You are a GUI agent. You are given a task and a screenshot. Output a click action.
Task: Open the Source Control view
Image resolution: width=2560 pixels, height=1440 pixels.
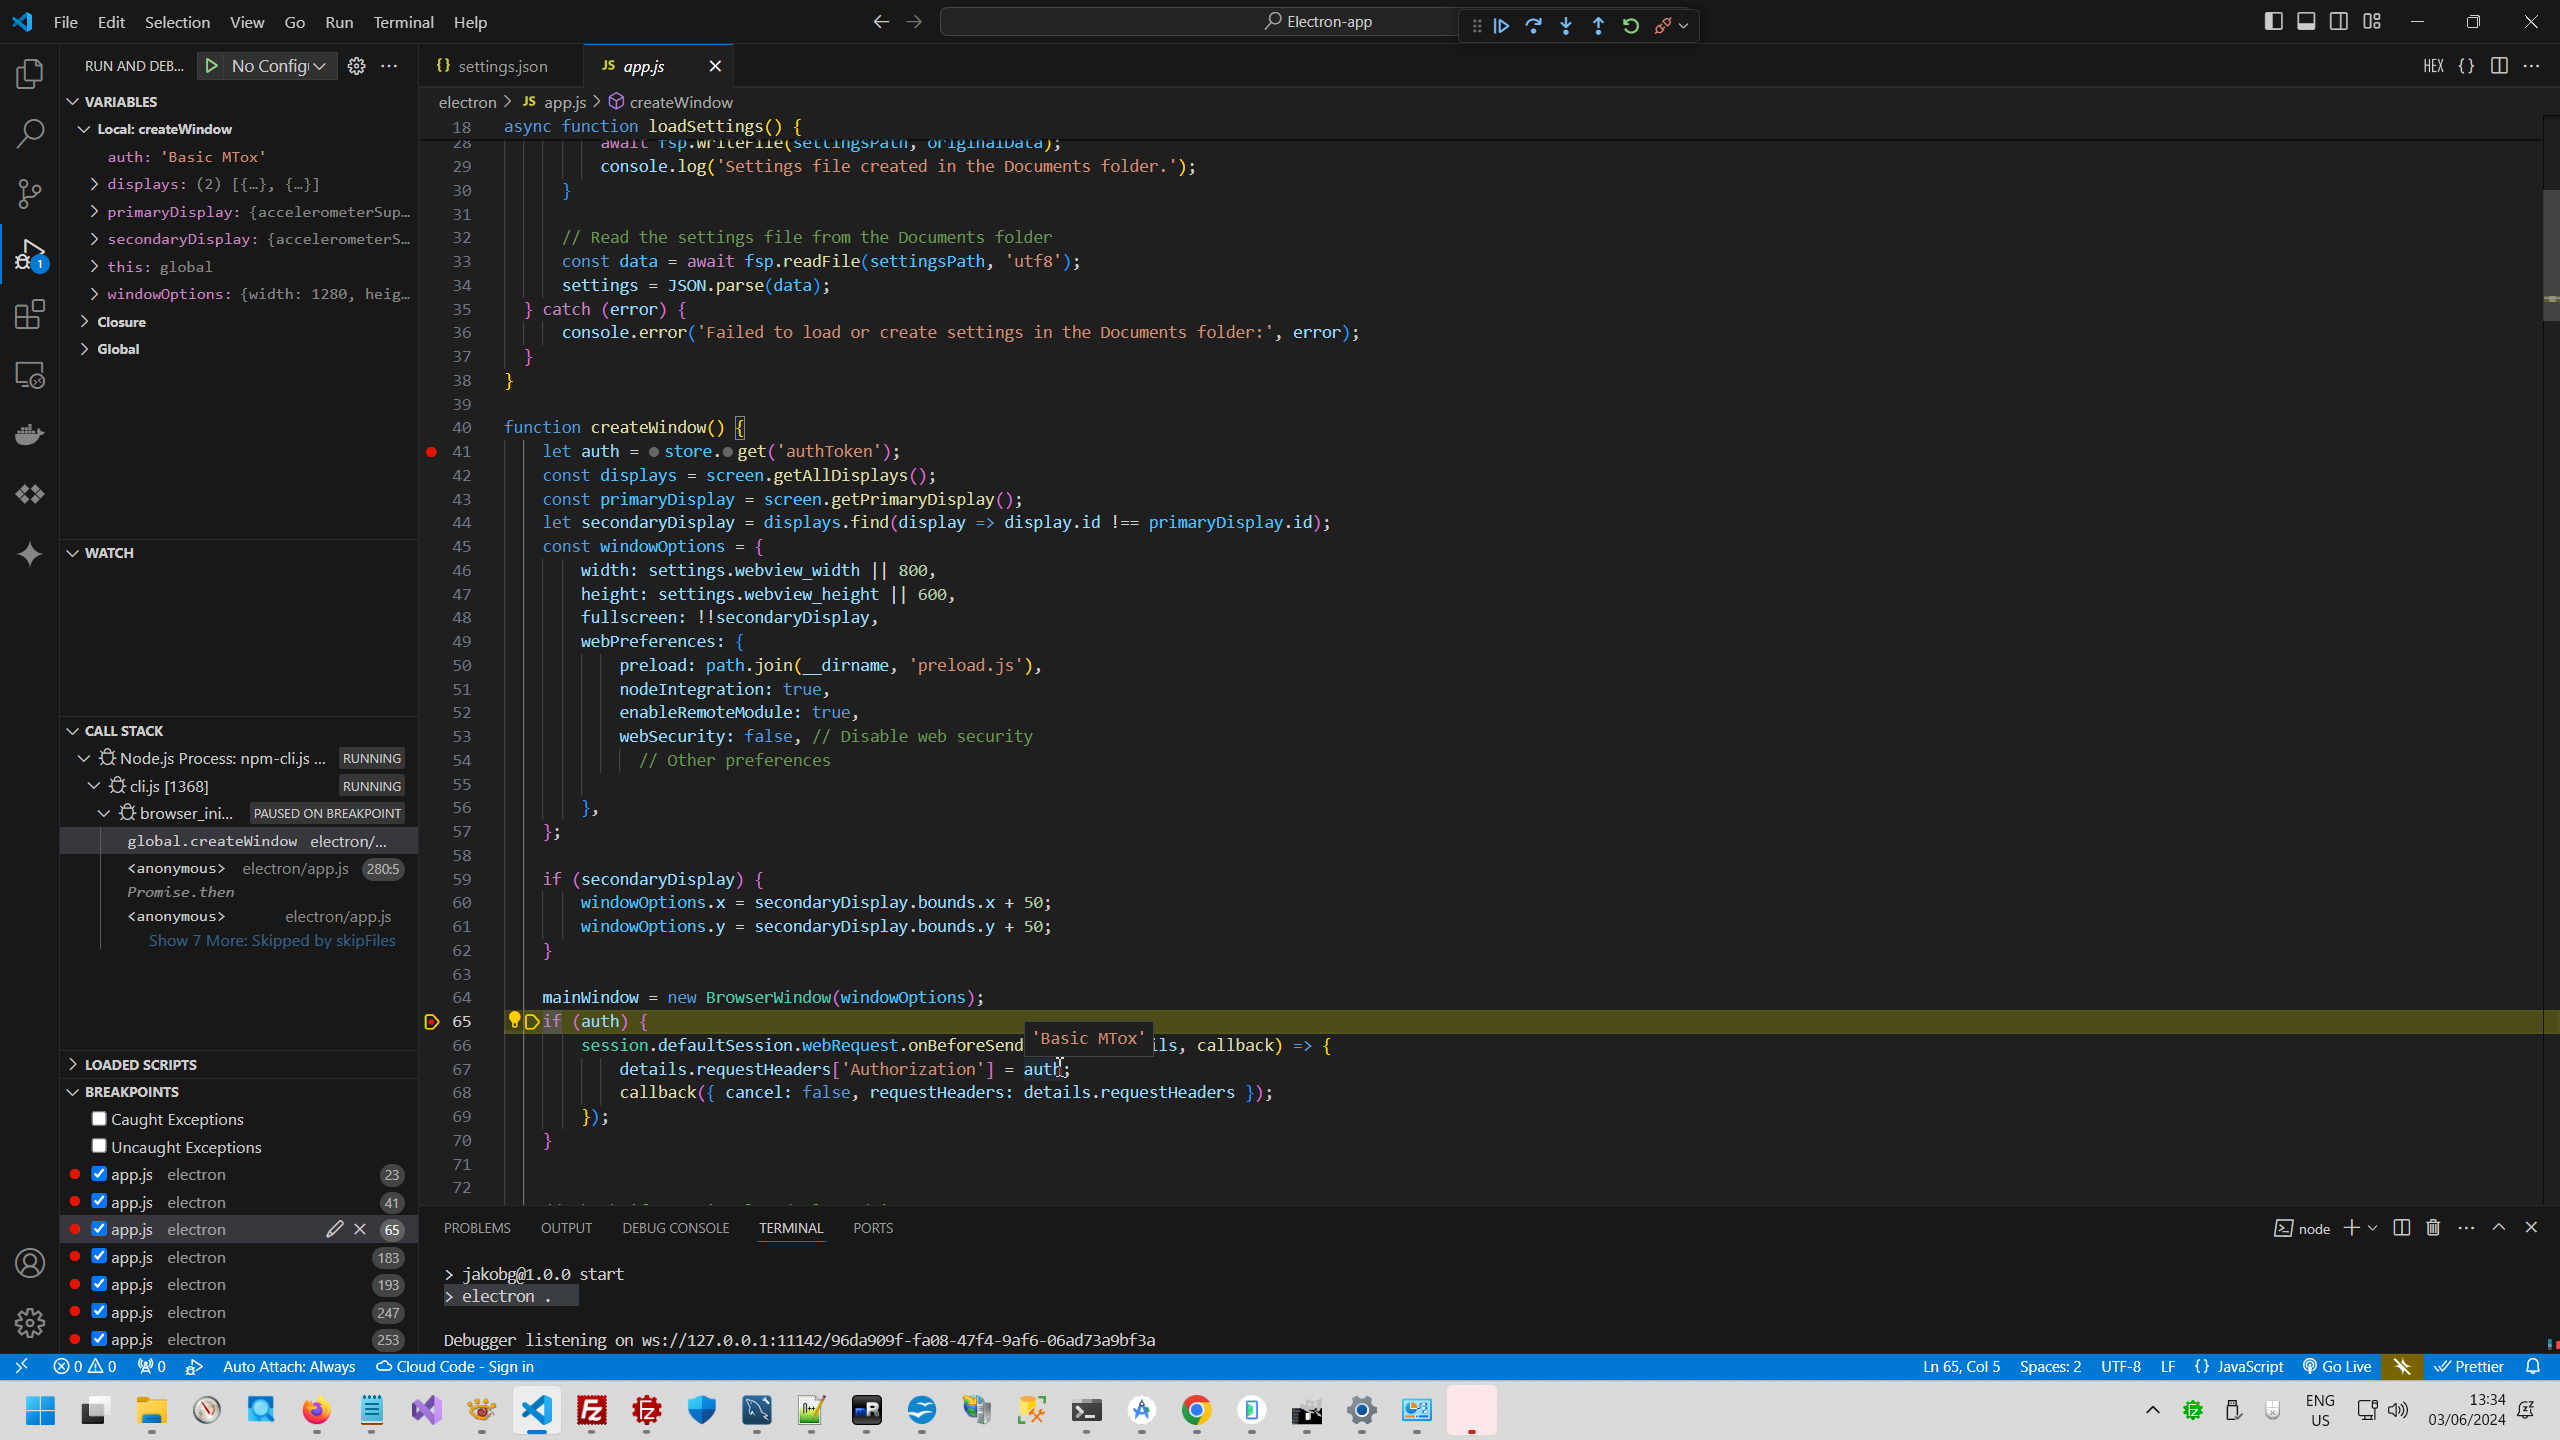click(30, 193)
